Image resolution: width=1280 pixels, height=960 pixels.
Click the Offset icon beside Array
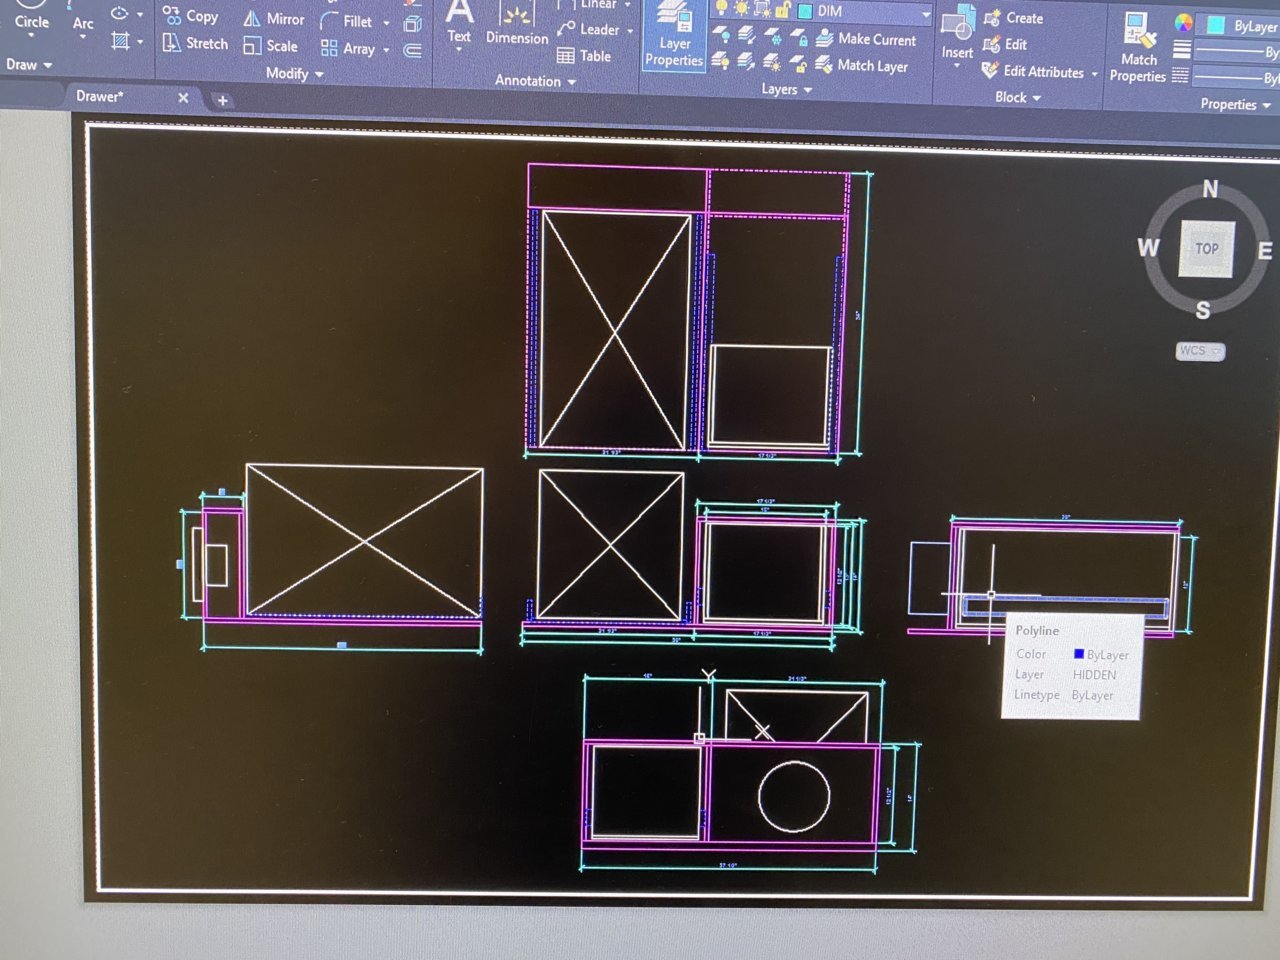(x=412, y=50)
